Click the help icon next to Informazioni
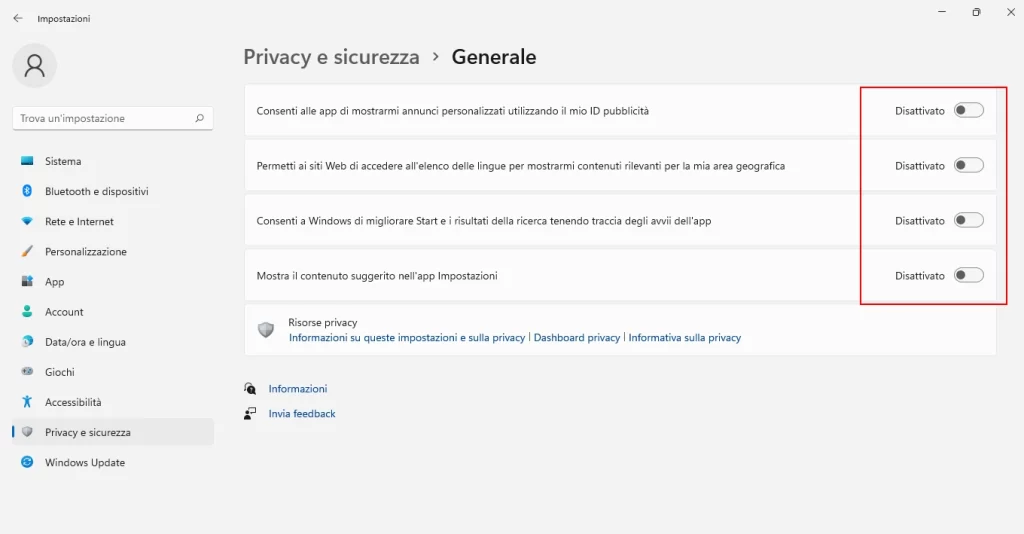 (250, 388)
